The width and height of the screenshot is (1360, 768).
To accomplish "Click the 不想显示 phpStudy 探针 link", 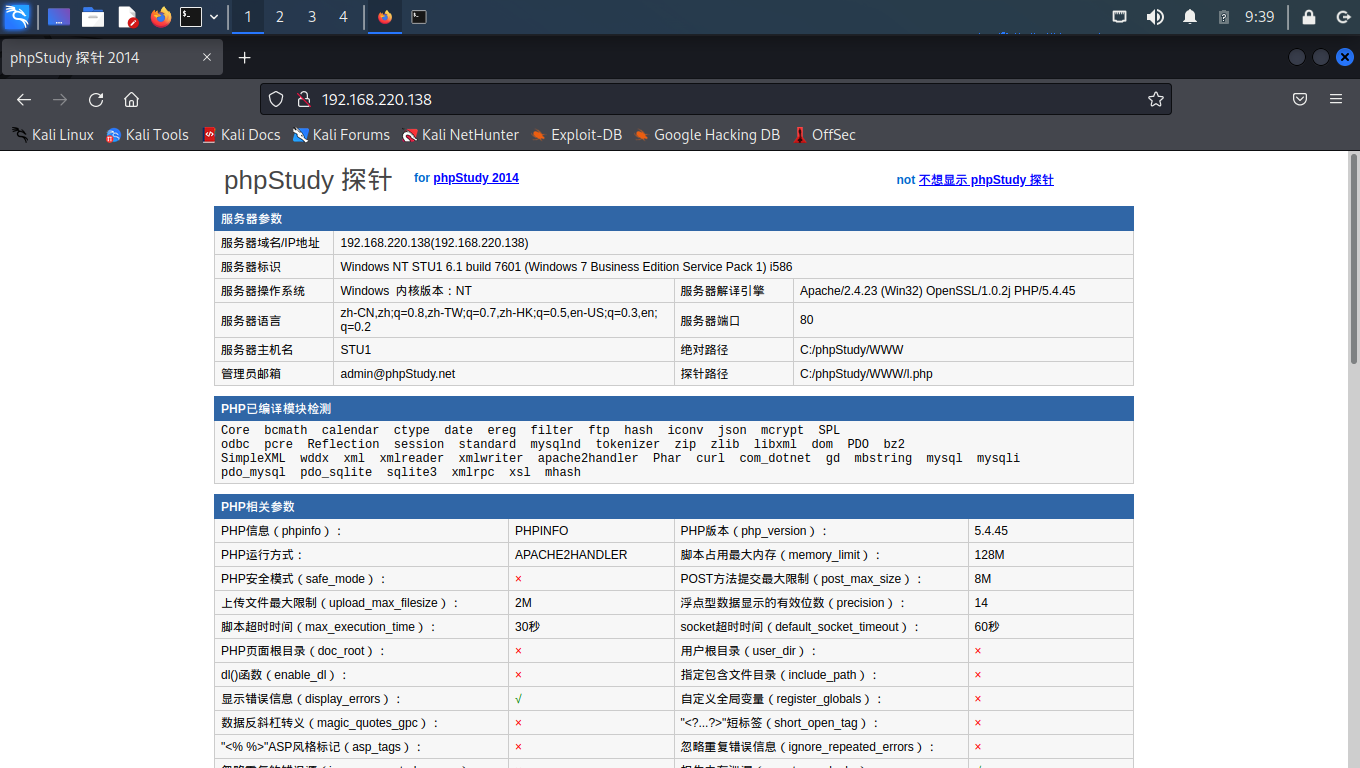I will tap(986, 180).
